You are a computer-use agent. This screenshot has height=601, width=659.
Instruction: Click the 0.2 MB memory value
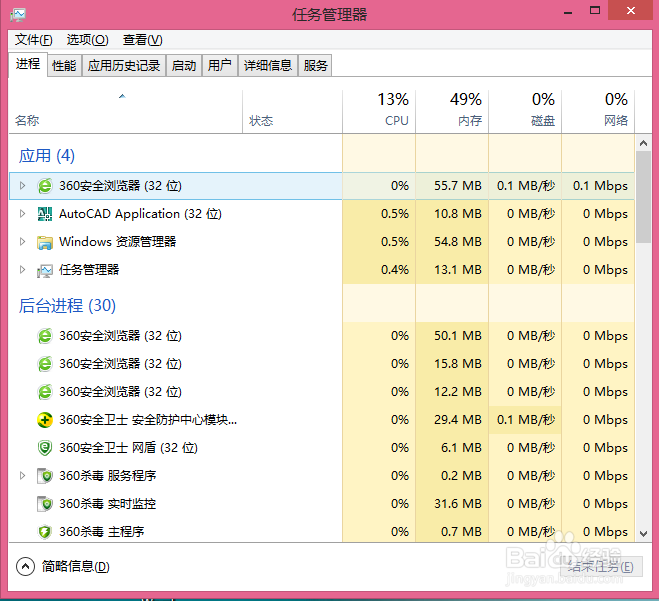click(461, 476)
